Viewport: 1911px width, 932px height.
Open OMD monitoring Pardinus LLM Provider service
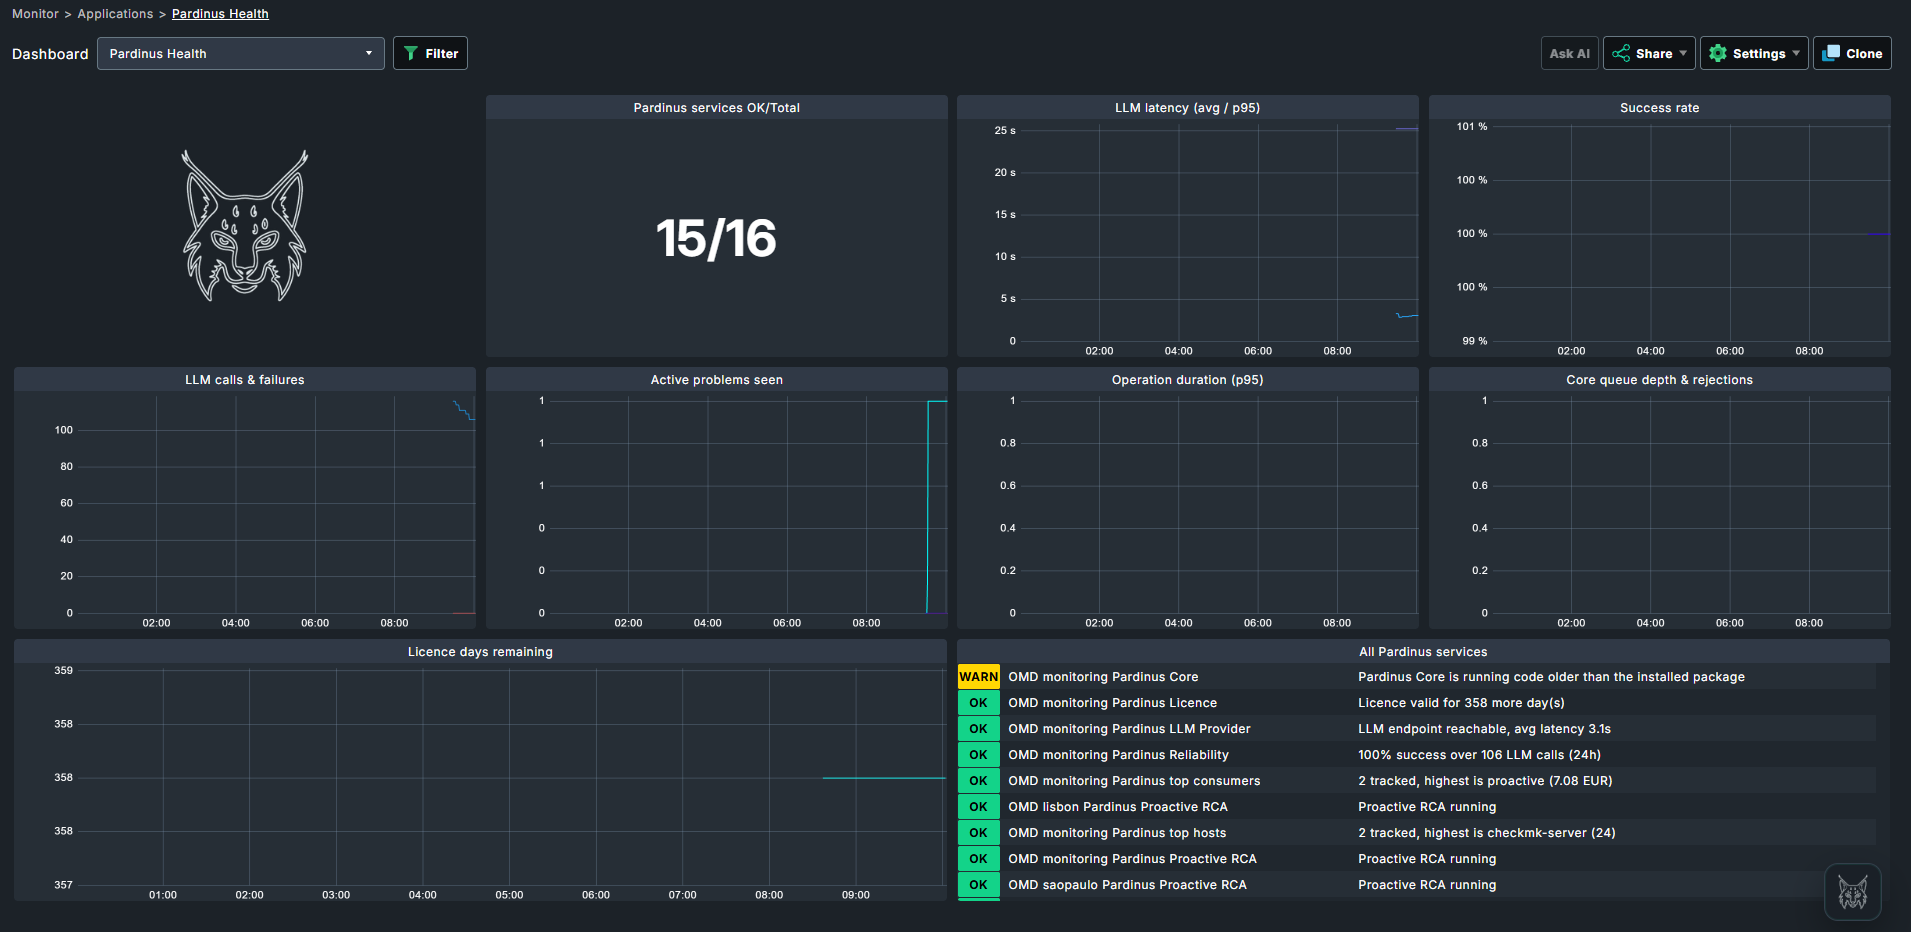coord(1129,729)
